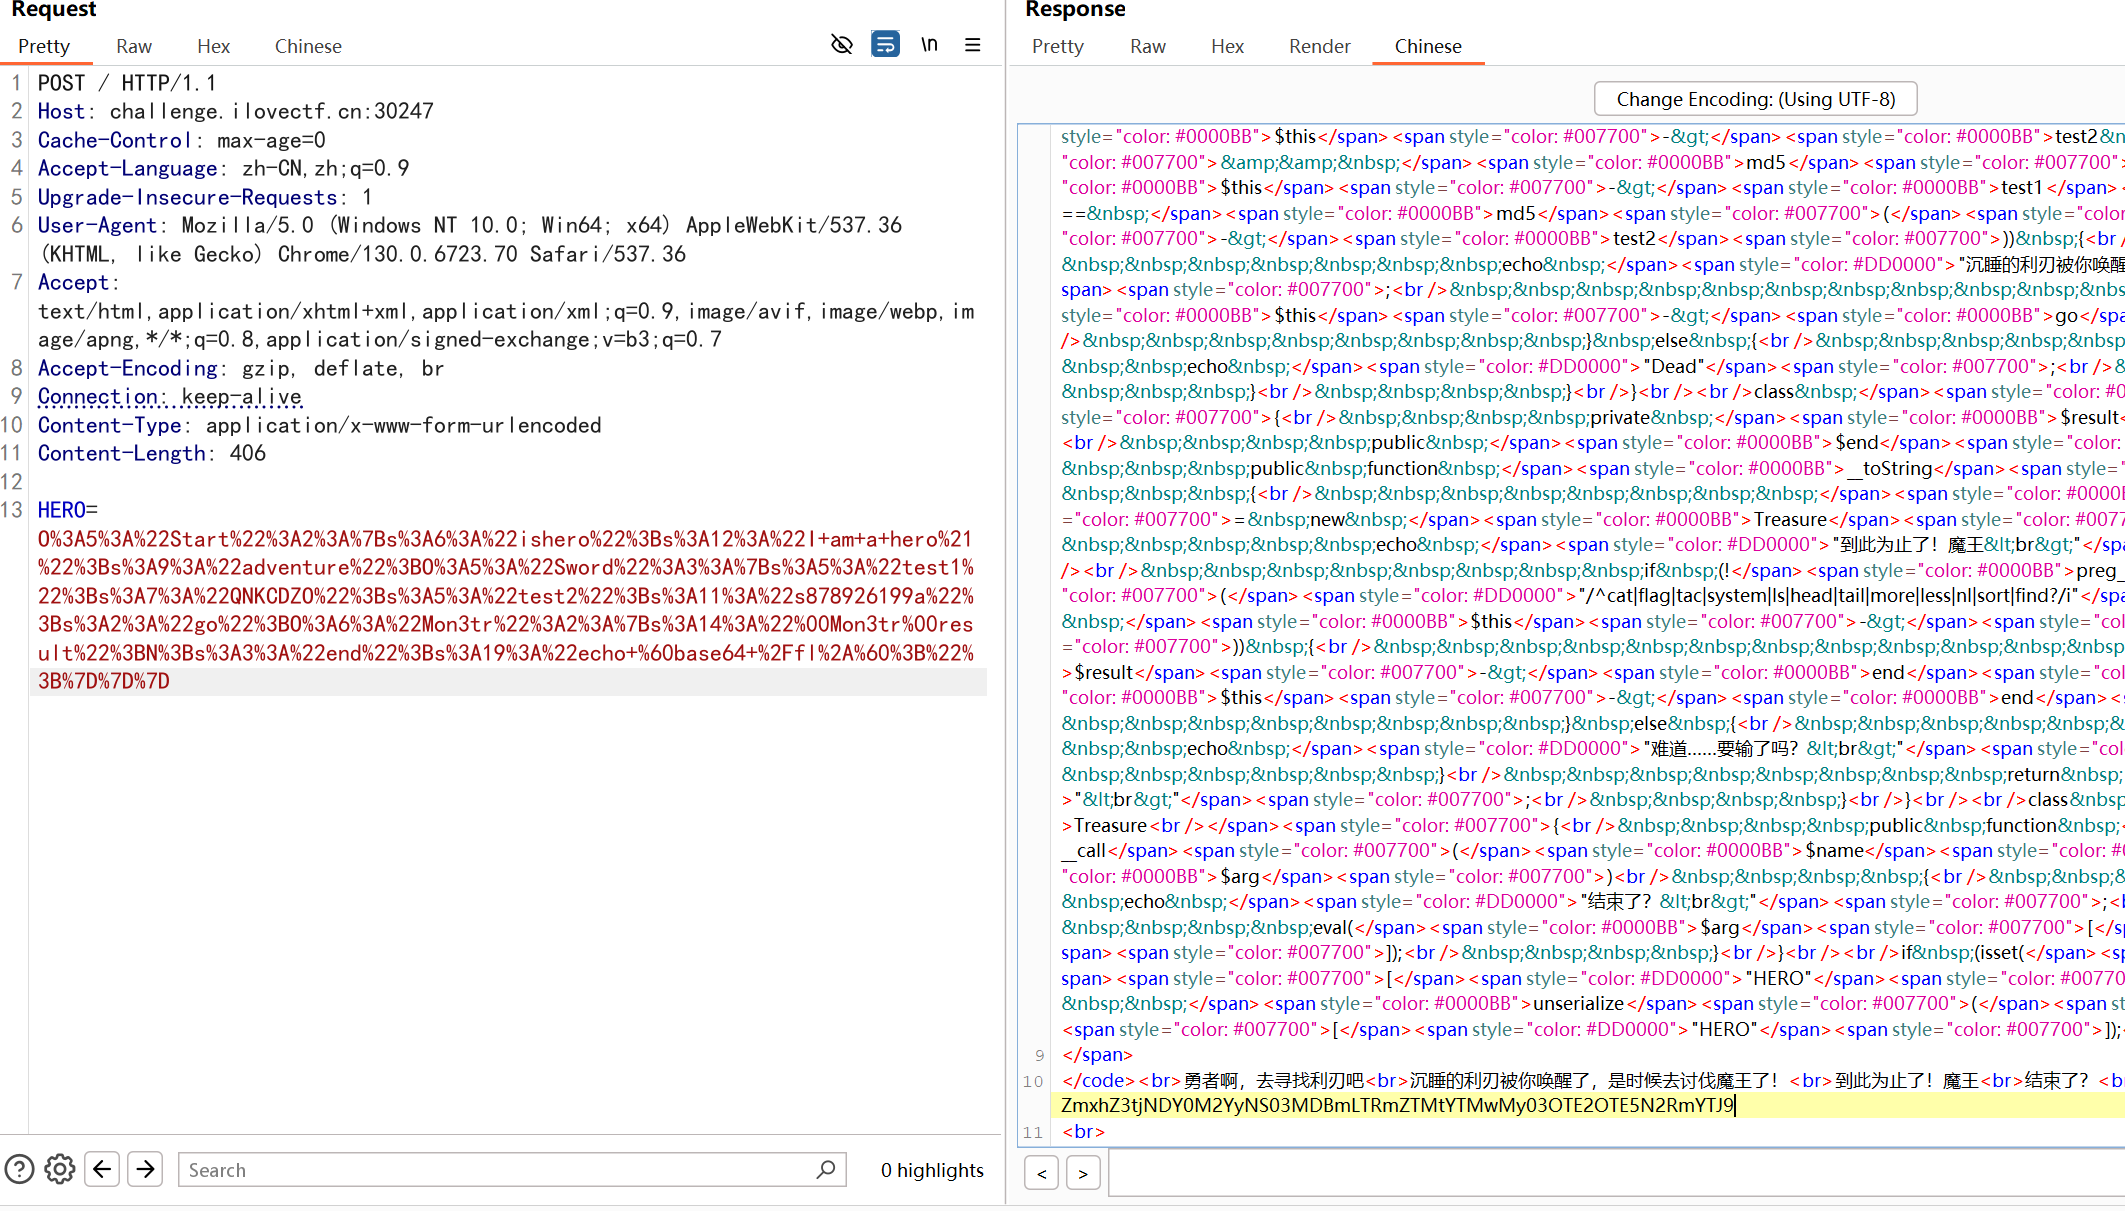The width and height of the screenshot is (2125, 1211).
Task: Click the response previous '<' button
Action: click(1042, 1173)
